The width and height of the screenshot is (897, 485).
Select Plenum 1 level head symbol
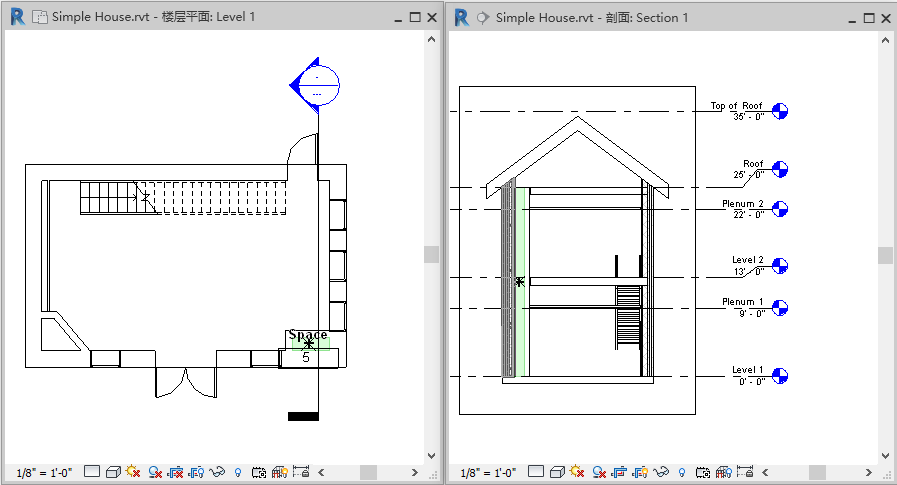point(780,308)
